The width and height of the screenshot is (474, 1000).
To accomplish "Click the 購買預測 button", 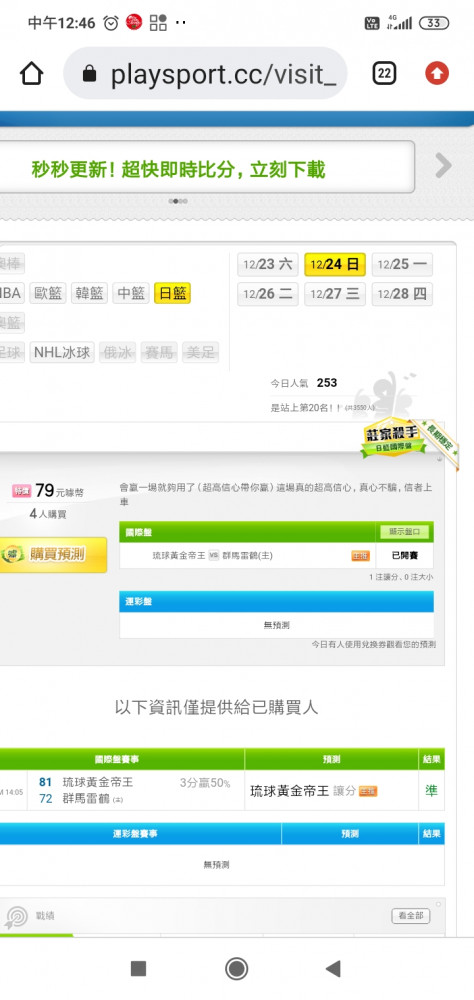I will coord(52,554).
